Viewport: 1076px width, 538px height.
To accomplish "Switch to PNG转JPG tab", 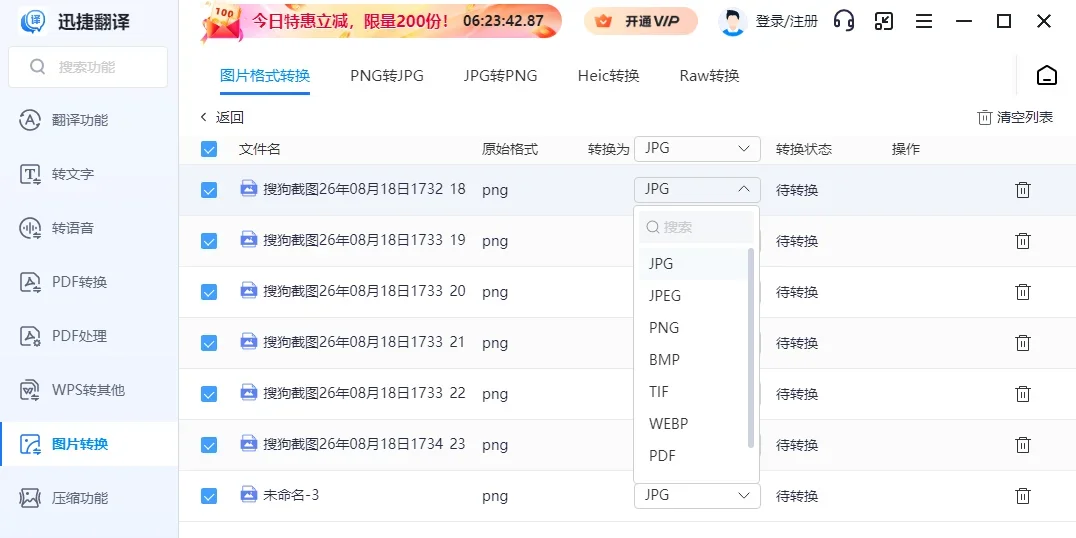I will (x=387, y=75).
